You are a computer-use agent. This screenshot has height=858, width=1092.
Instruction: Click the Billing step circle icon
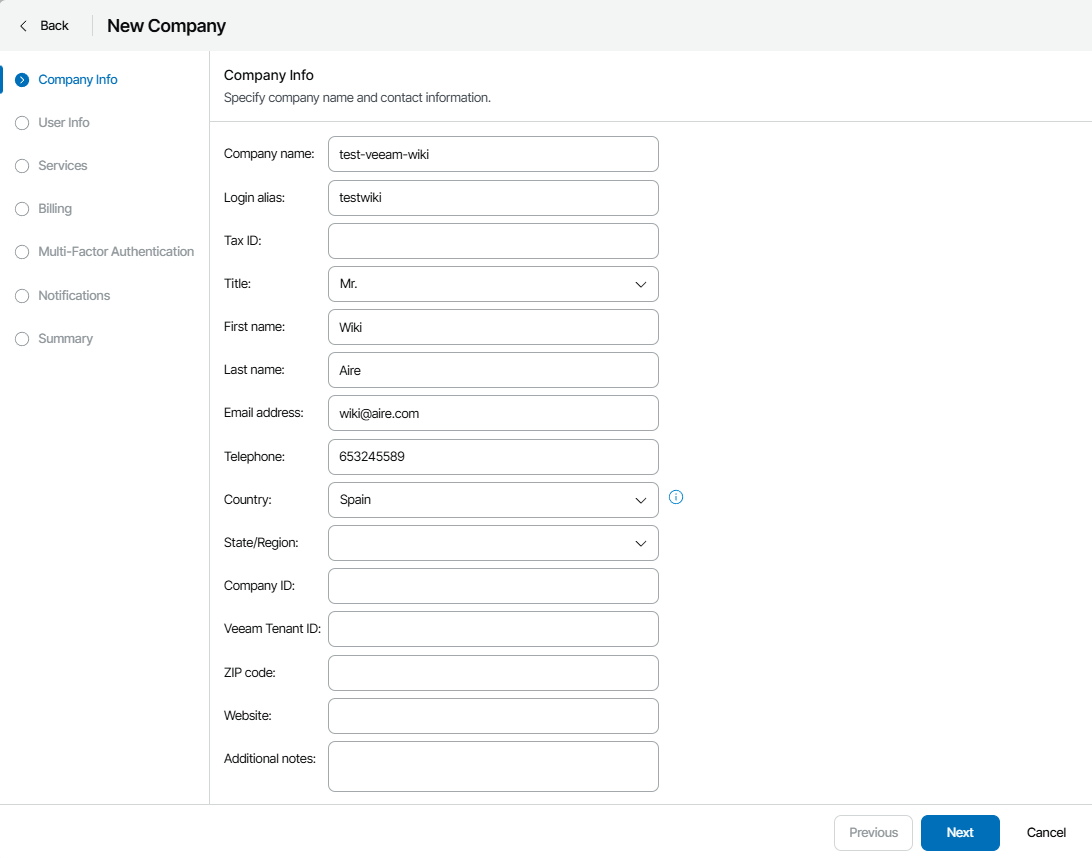tap(21, 208)
